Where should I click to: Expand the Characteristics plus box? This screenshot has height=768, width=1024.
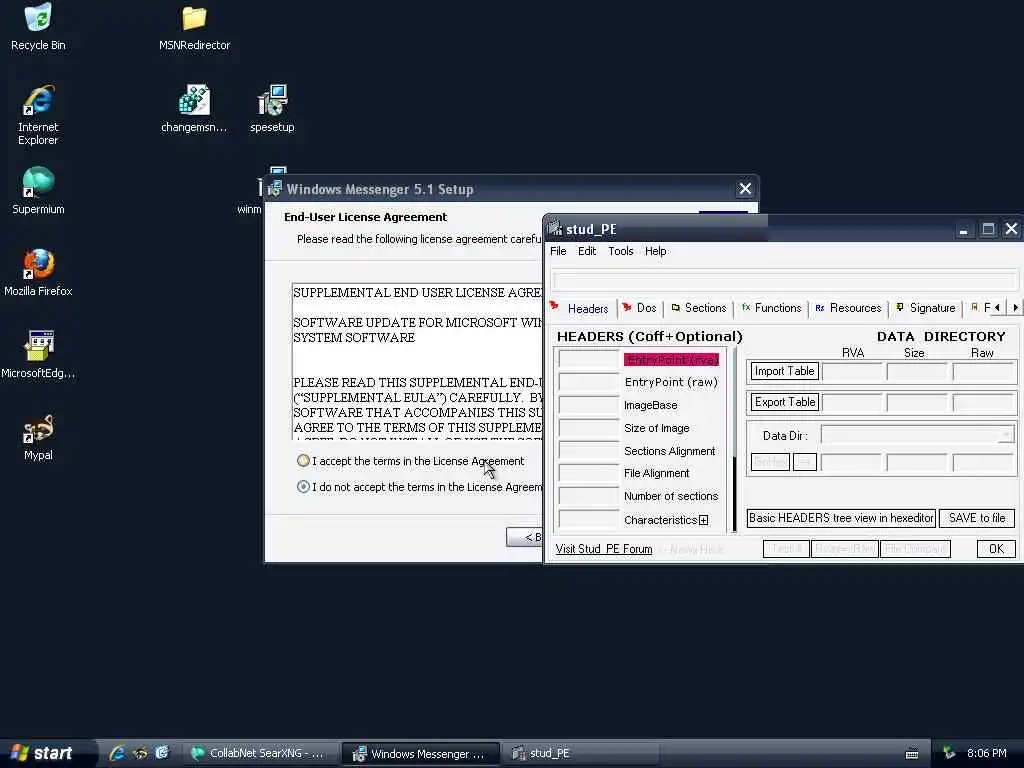pyautogui.click(x=703, y=520)
